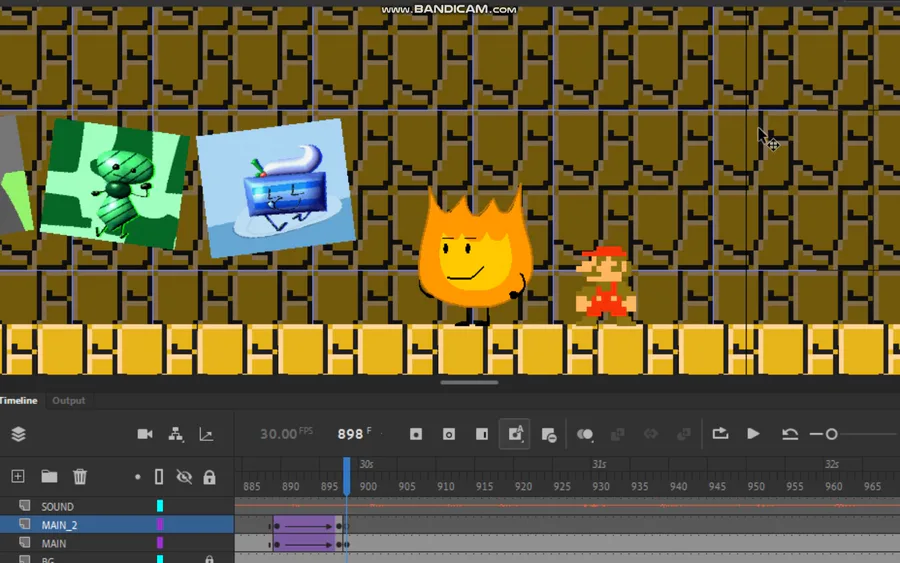This screenshot has height=563, width=900.
Task: Lock all layers with the padlock icon
Action: point(210,477)
